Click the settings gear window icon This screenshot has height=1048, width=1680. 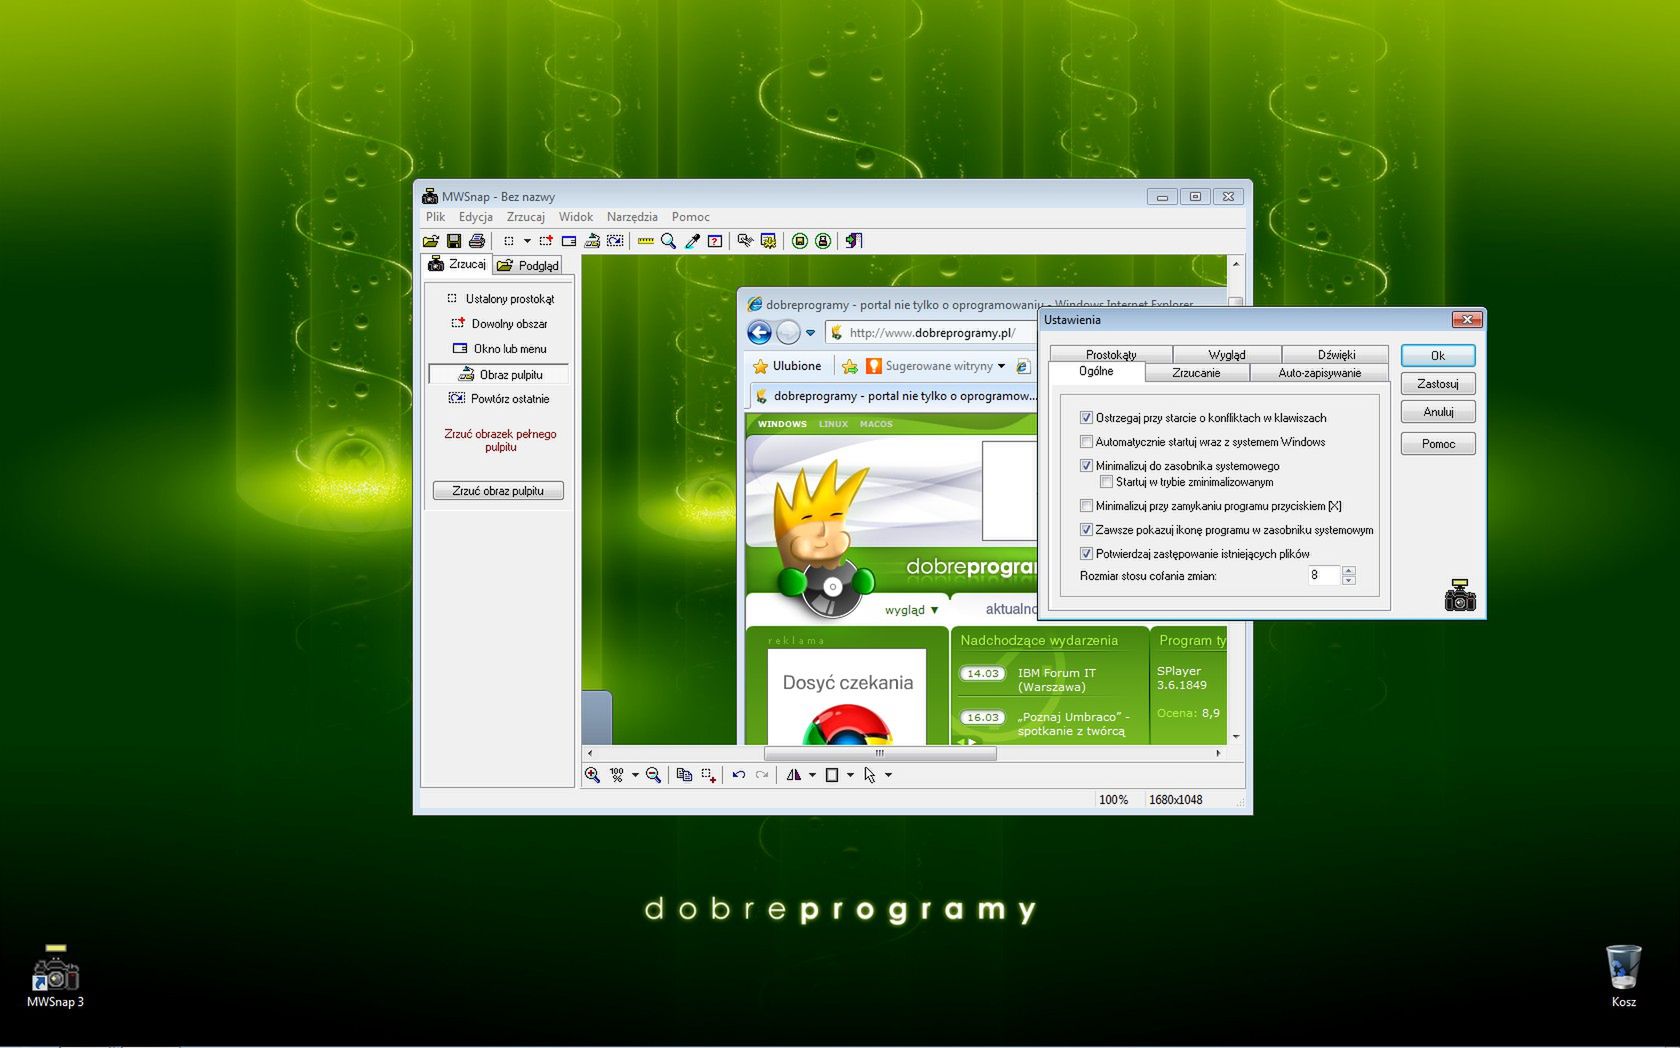pos(768,241)
